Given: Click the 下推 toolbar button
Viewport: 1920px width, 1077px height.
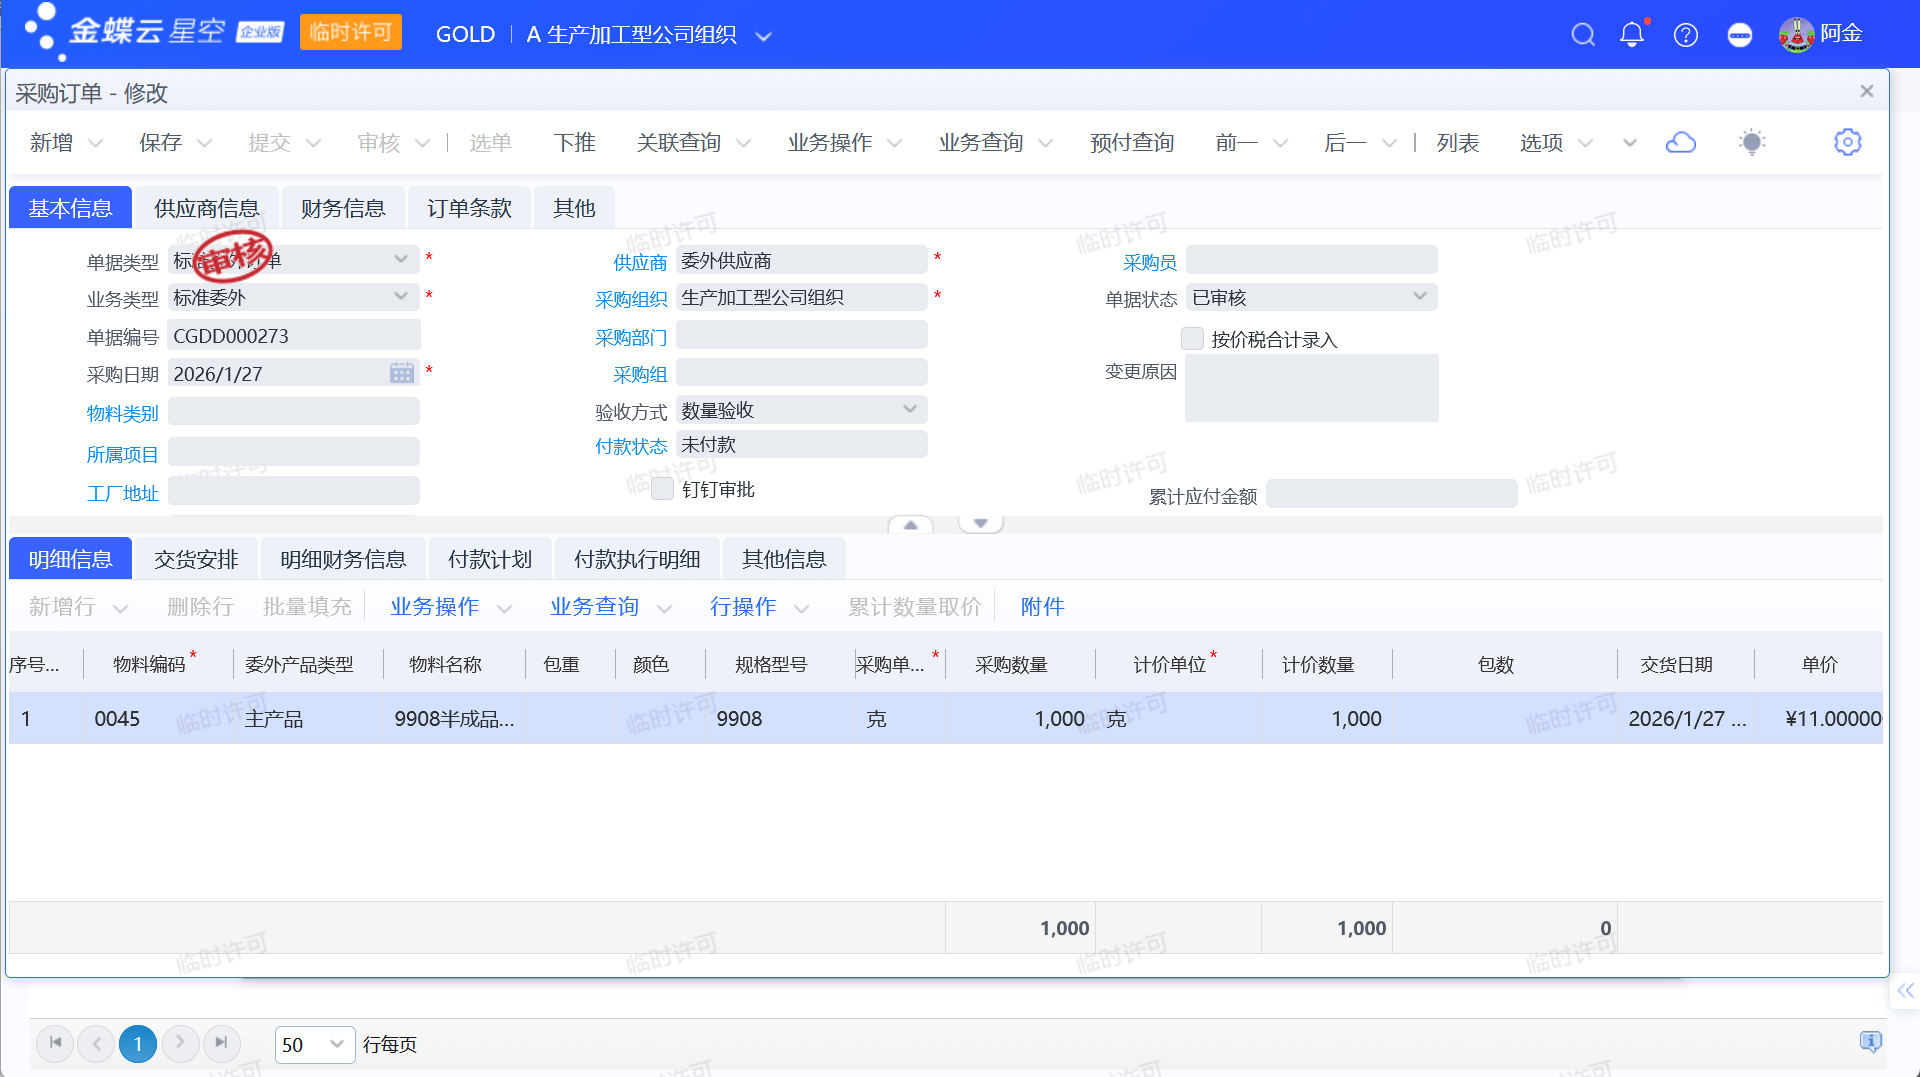Looking at the screenshot, I should (x=574, y=143).
